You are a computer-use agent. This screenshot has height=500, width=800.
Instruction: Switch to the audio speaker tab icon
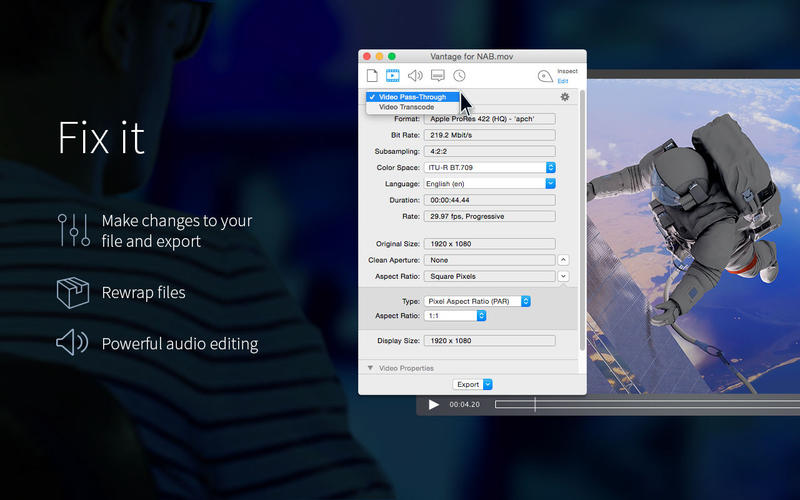point(415,76)
